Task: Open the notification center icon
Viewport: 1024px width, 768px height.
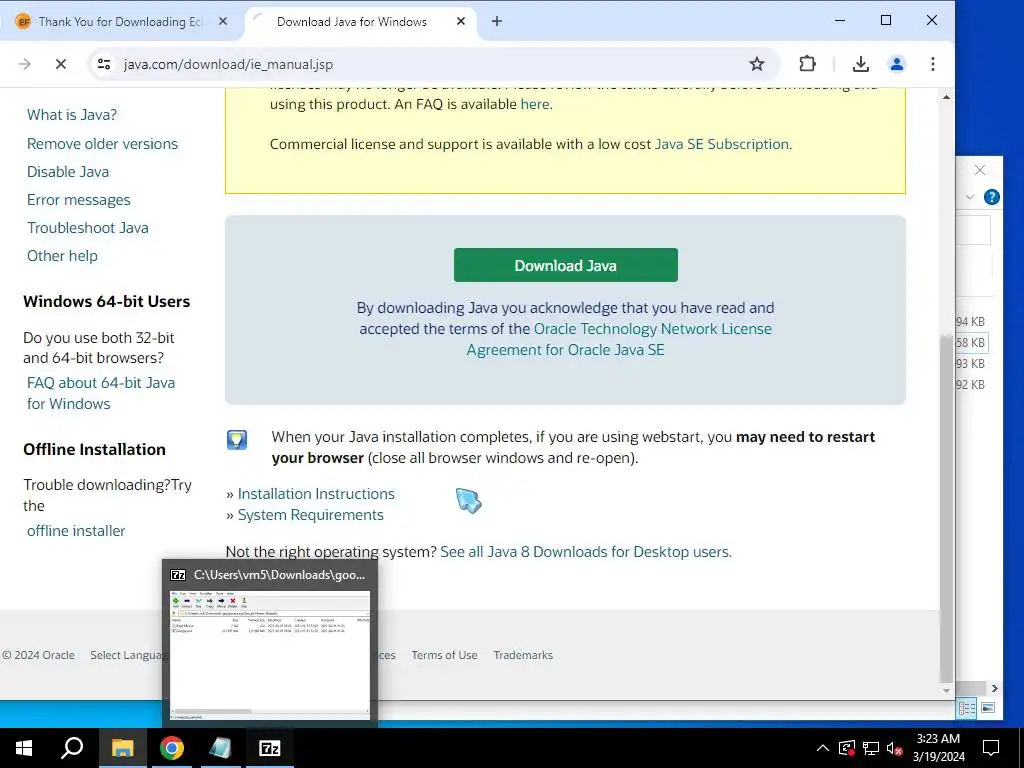Action: pyautogui.click(x=991, y=748)
